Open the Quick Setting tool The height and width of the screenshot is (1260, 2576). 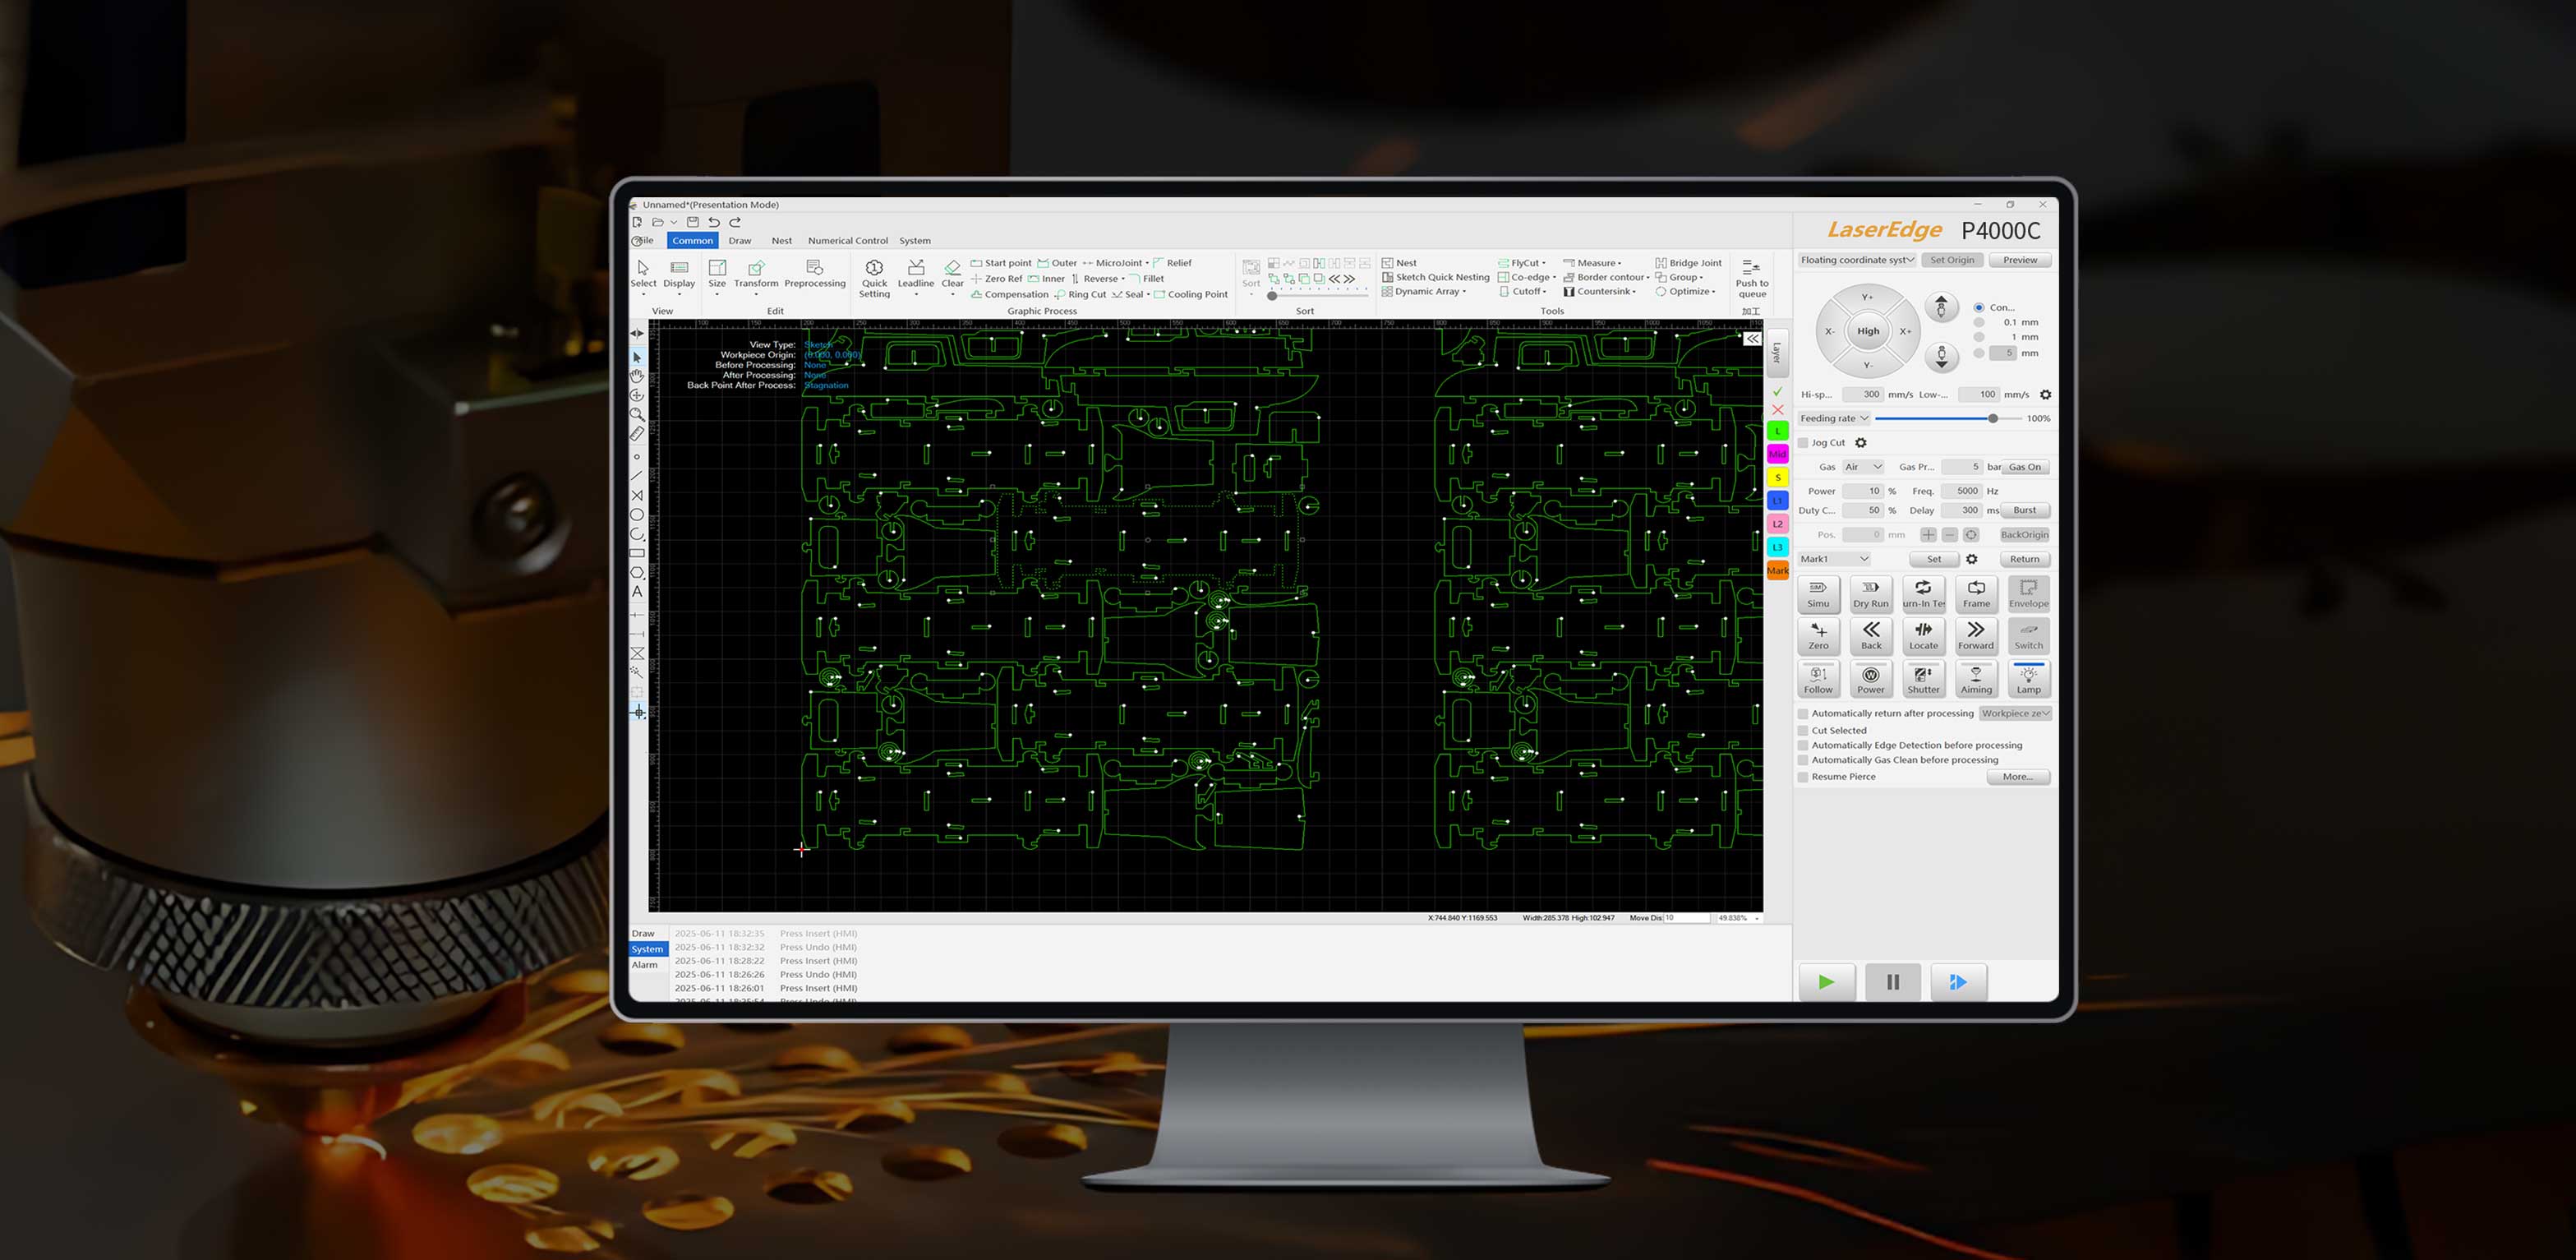[874, 275]
